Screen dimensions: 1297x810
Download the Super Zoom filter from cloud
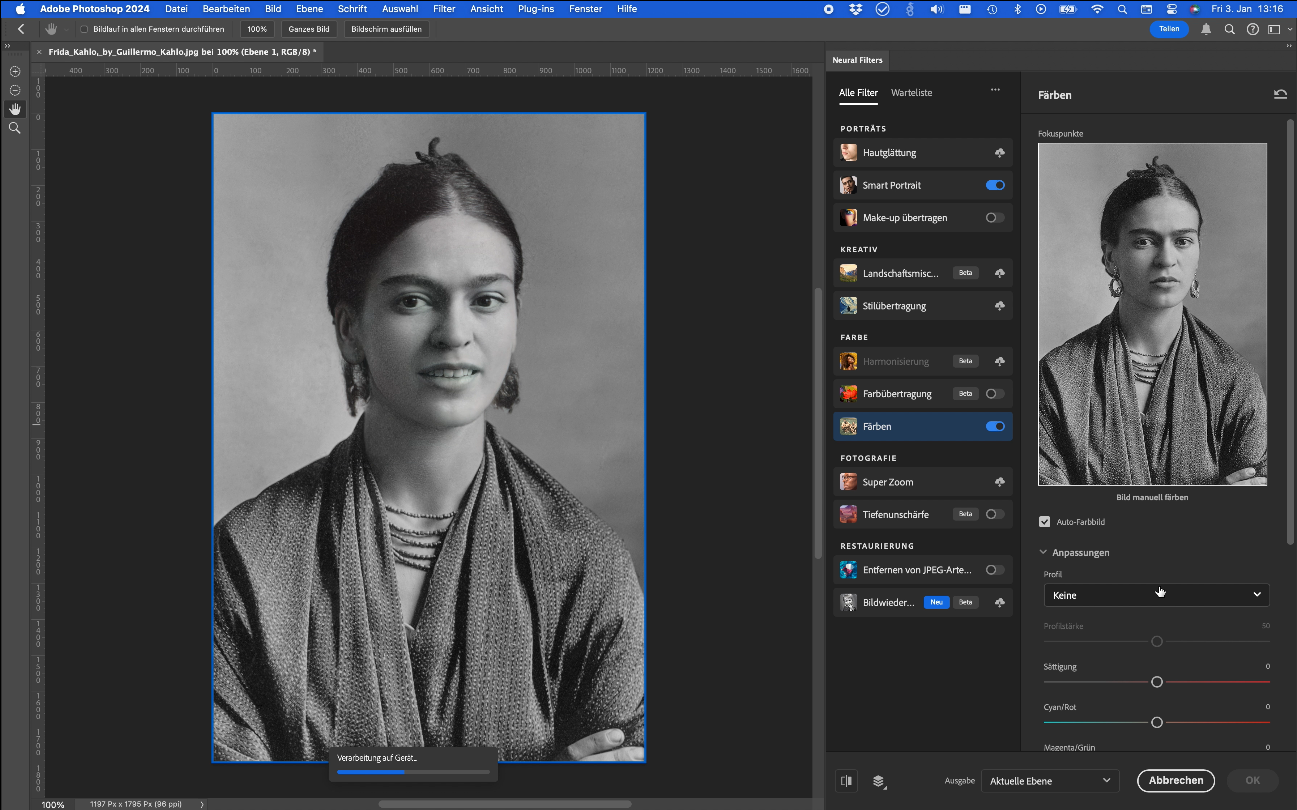[x=998, y=482]
